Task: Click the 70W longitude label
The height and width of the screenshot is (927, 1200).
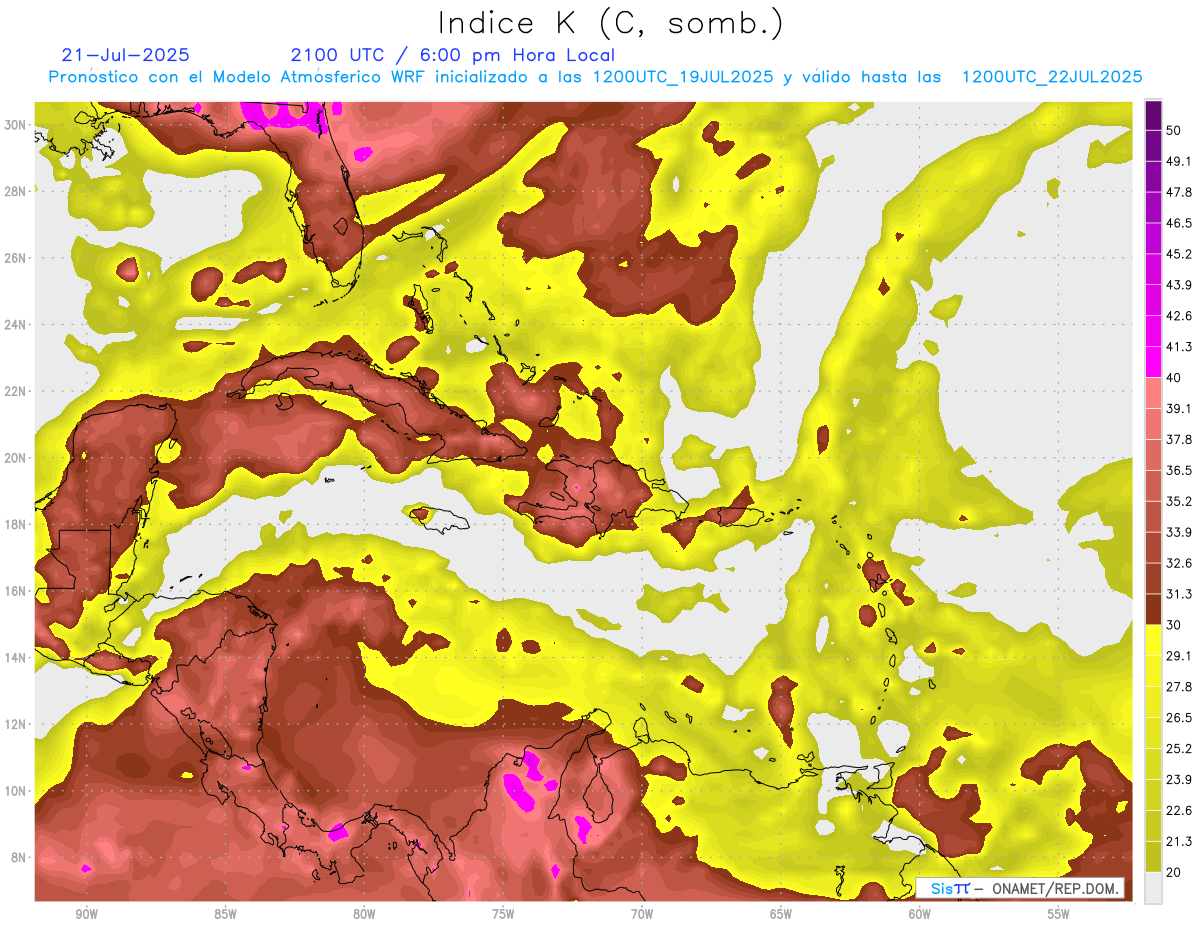Action: pos(642,914)
